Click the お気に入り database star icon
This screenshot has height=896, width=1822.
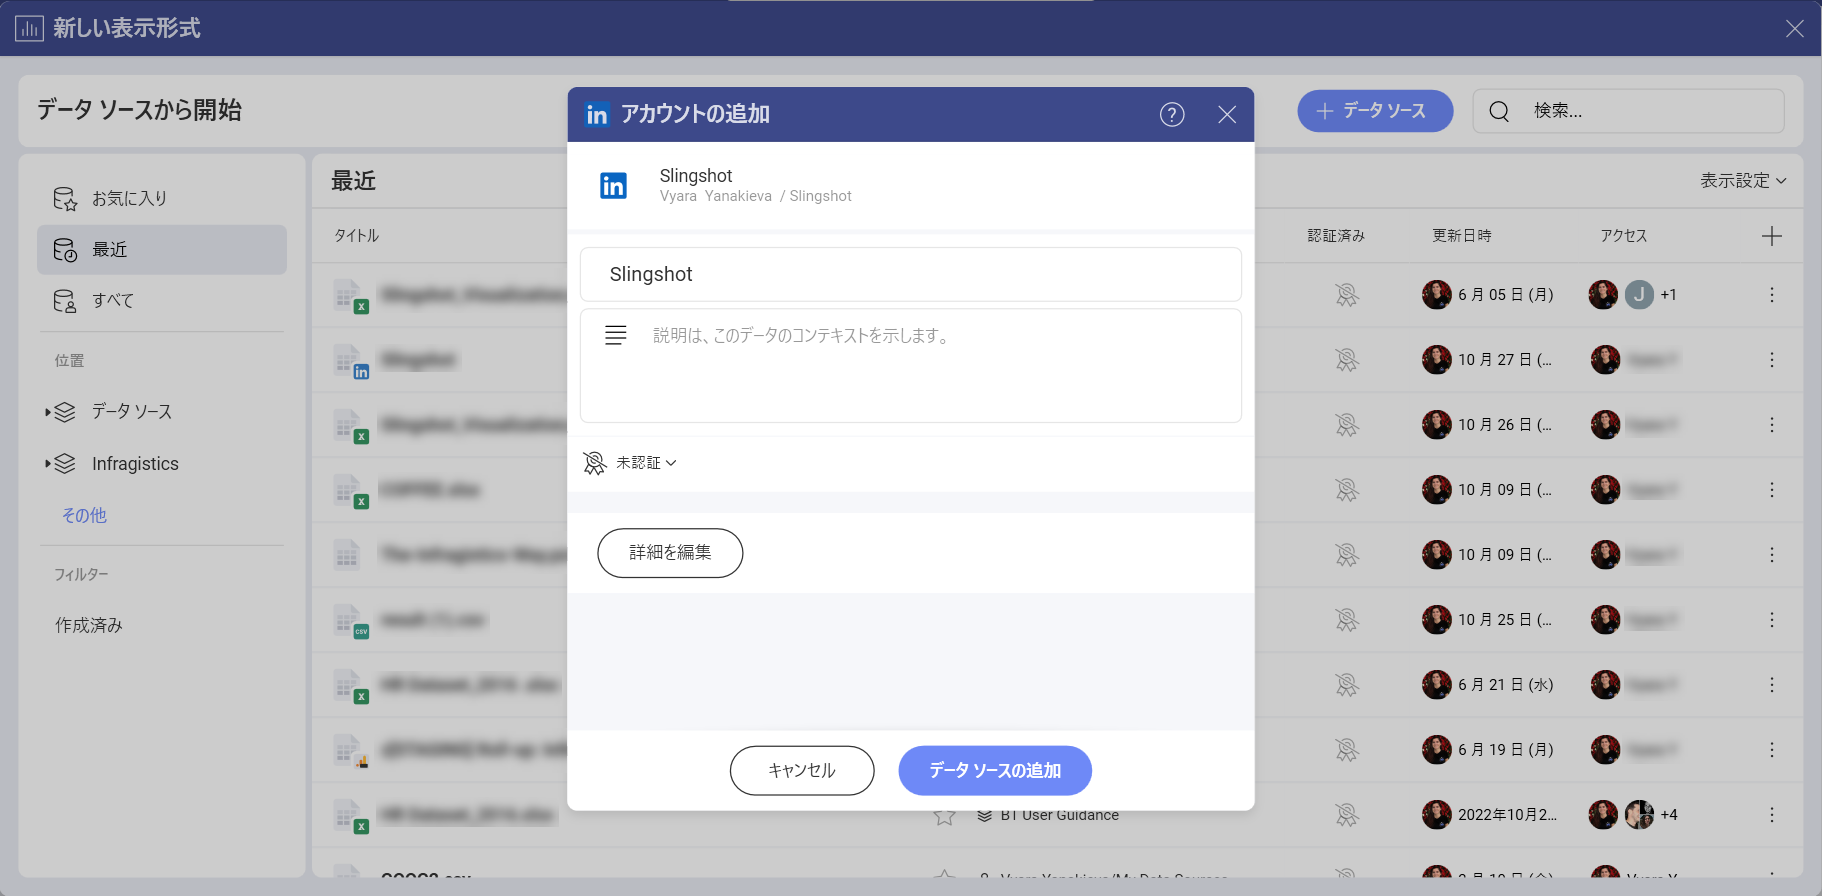click(65, 199)
